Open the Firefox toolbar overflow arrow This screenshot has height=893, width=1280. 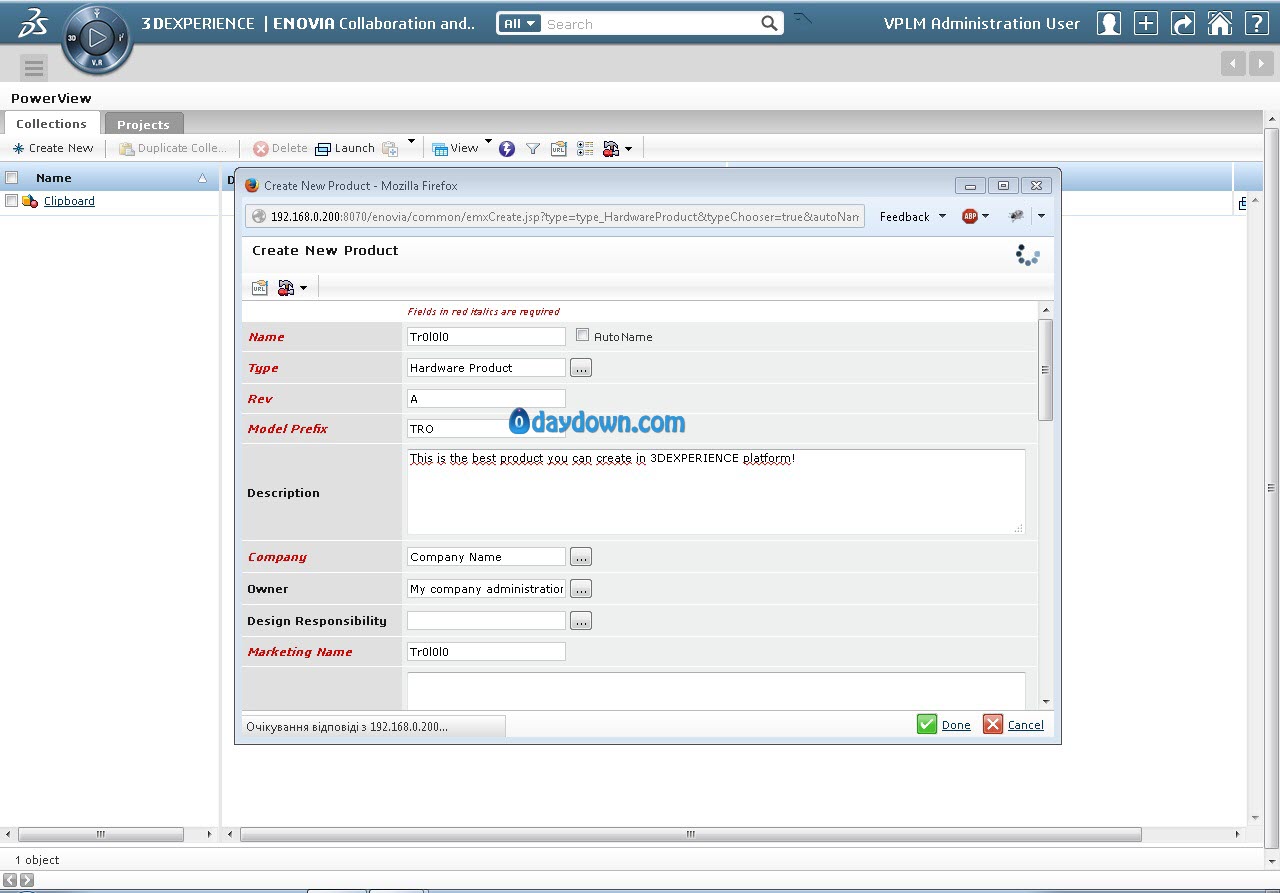pyautogui.click(x=1041, y=216)
